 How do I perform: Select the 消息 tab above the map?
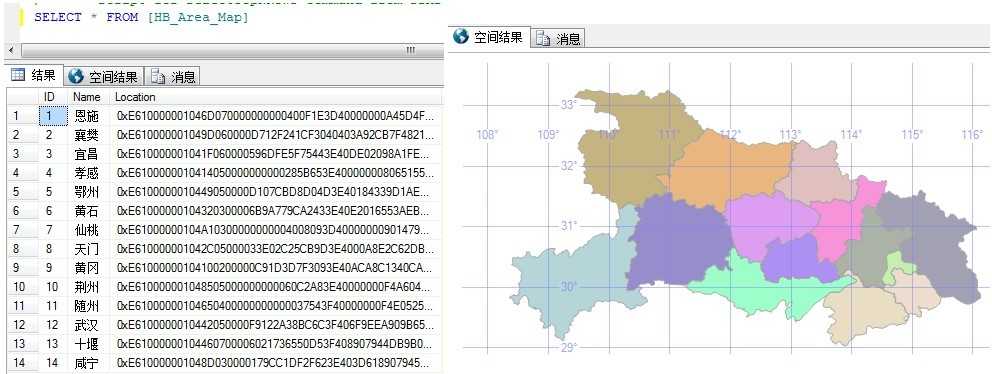coord(558,38)
